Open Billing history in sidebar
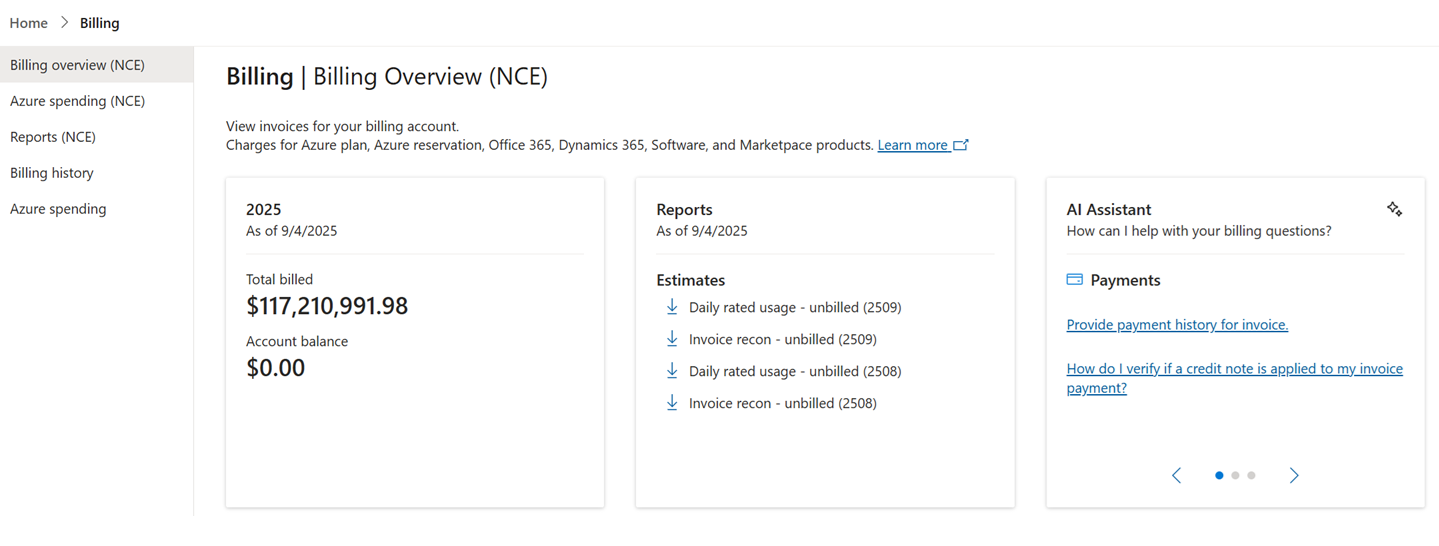The image size is (1439, 546). click(x=52, y=173)
